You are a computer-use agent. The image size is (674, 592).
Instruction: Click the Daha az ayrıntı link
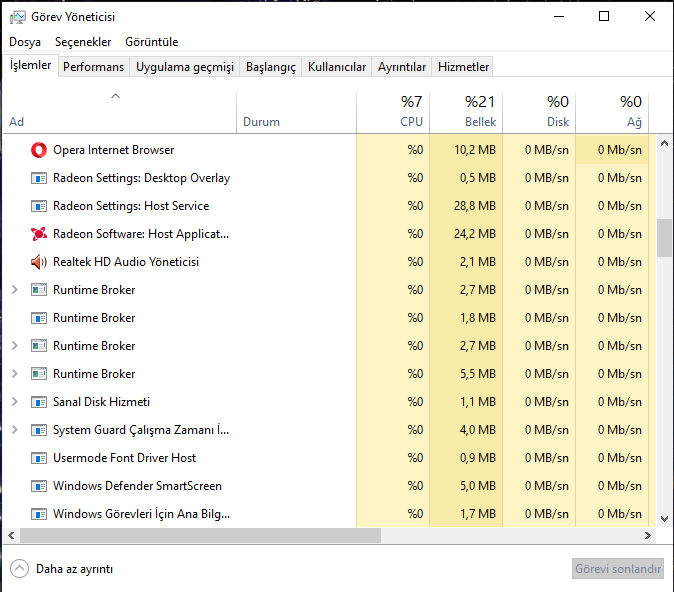pos(74,569)
